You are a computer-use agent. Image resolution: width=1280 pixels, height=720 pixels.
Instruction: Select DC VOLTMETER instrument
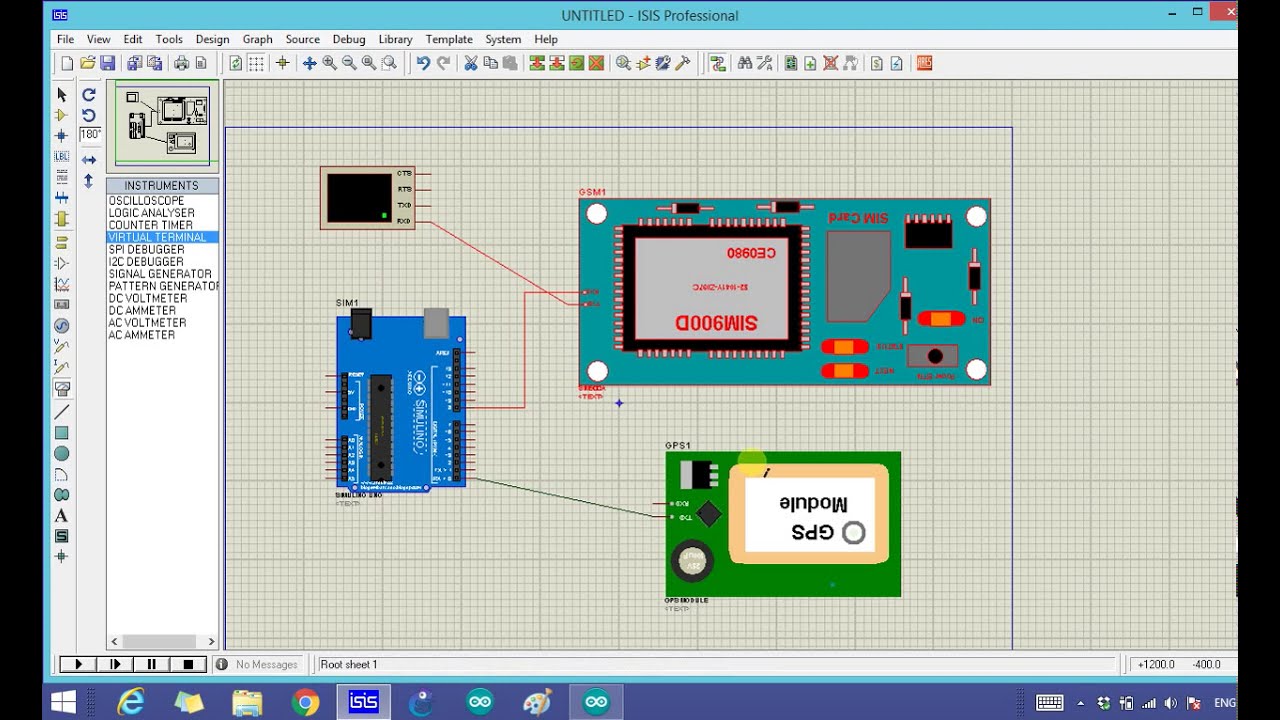coord(148,298)
